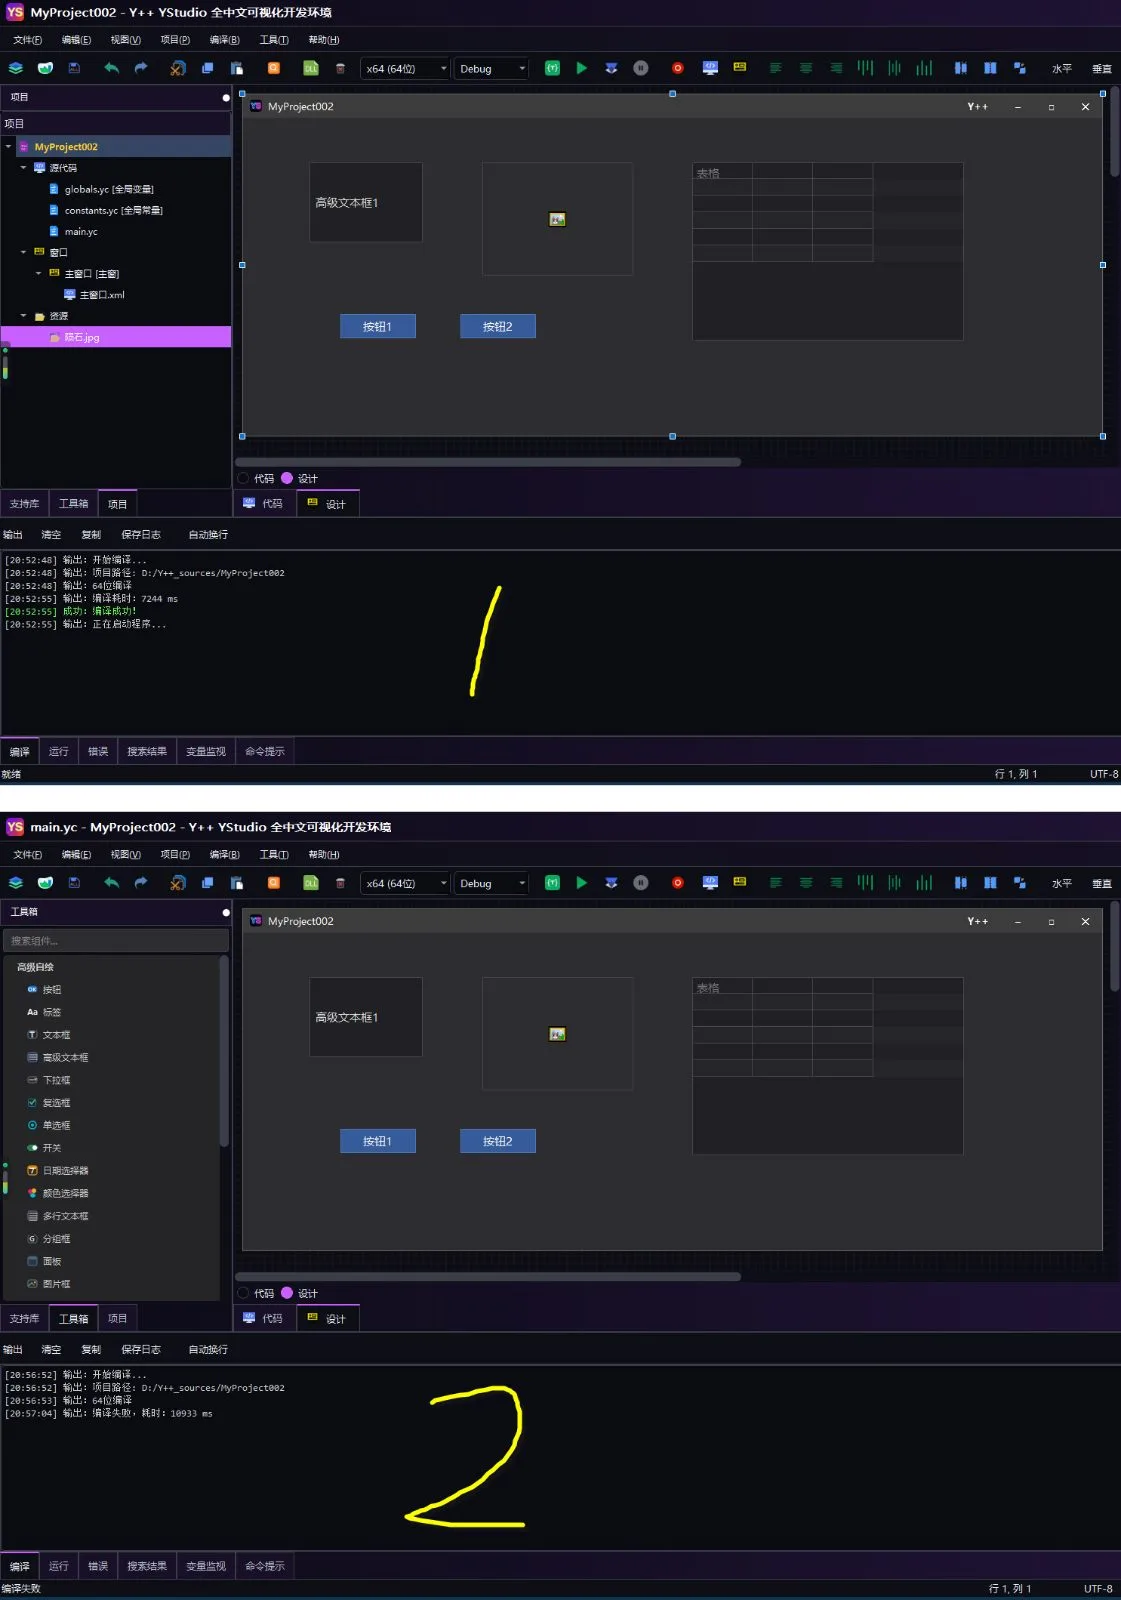The height and width of the screenshot is (1600, 1121).
Task: Select the 代码 radio button in upper window
Action: [x=243, y=478]
